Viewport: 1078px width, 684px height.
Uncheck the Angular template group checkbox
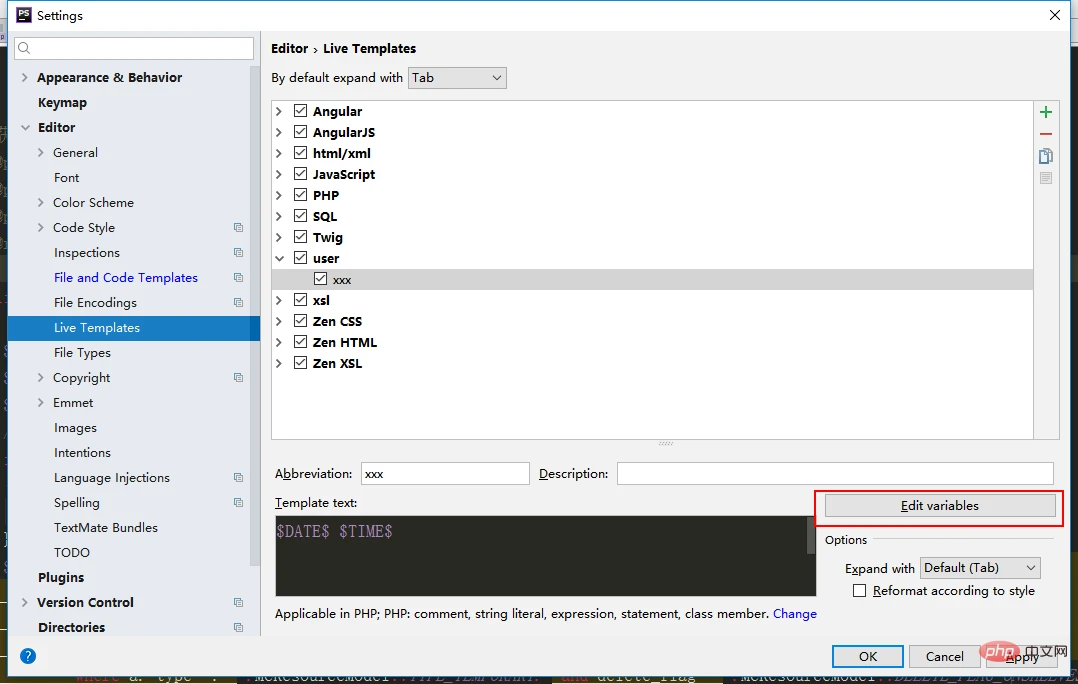coord(300,111)
